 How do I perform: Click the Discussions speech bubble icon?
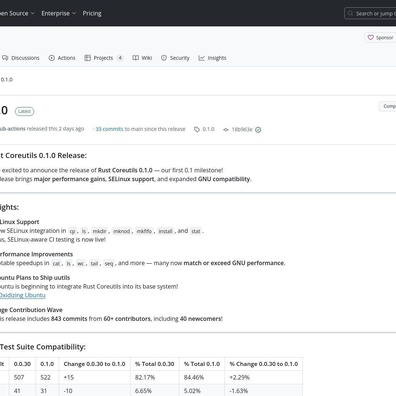5,58
